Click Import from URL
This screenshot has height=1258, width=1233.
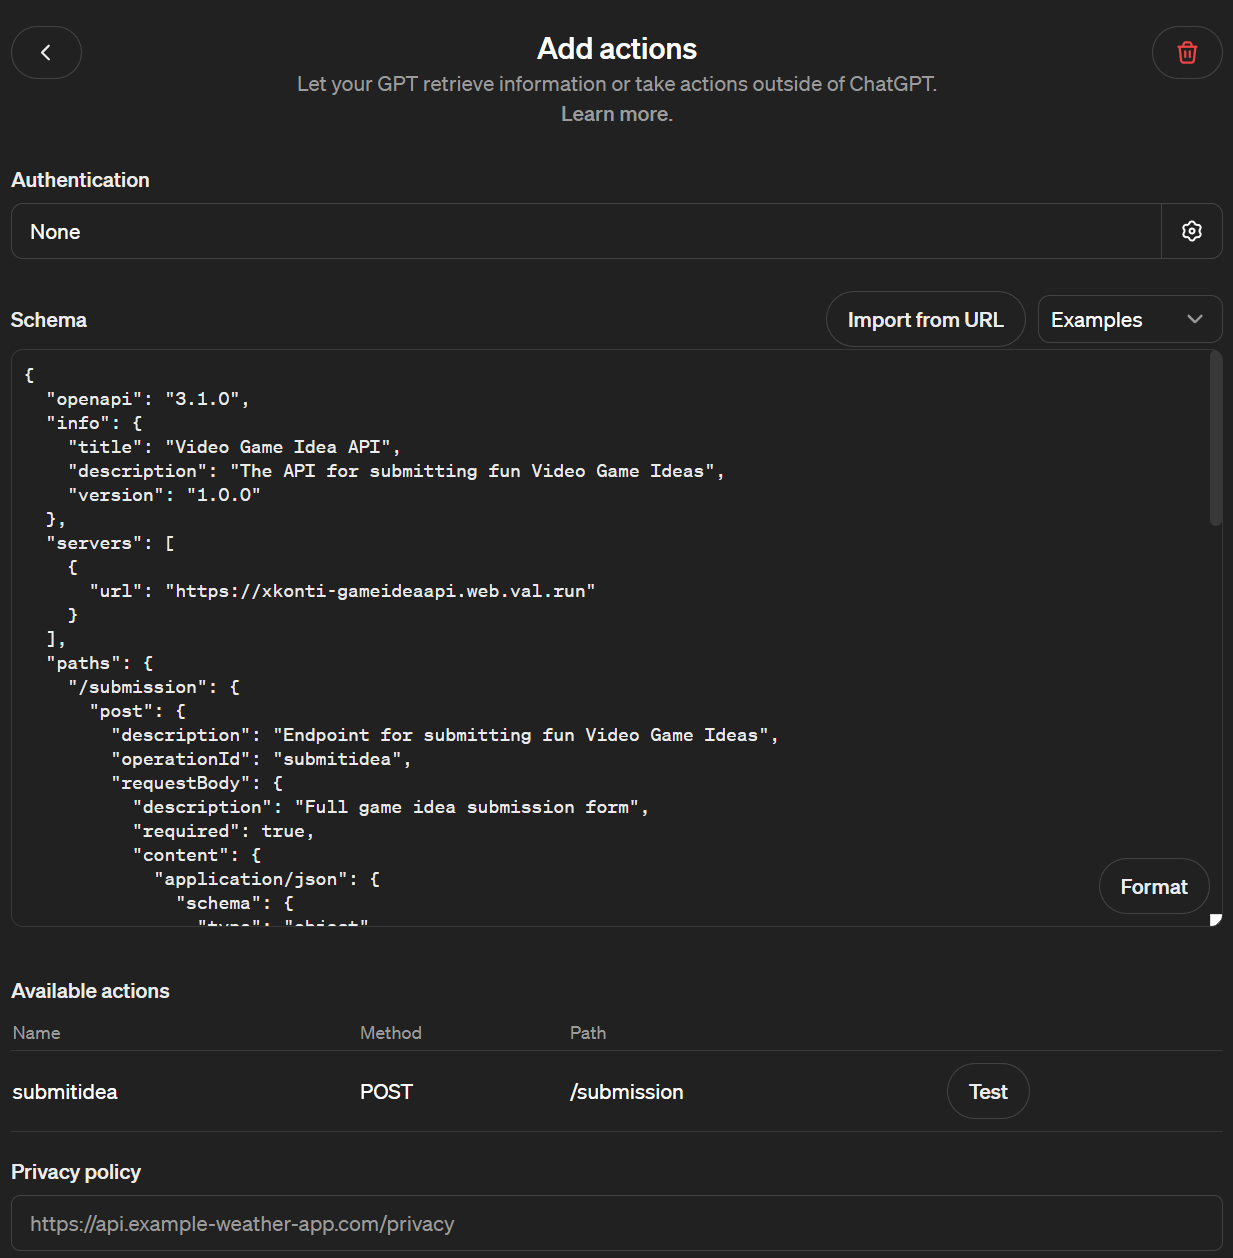coord(925,319)
